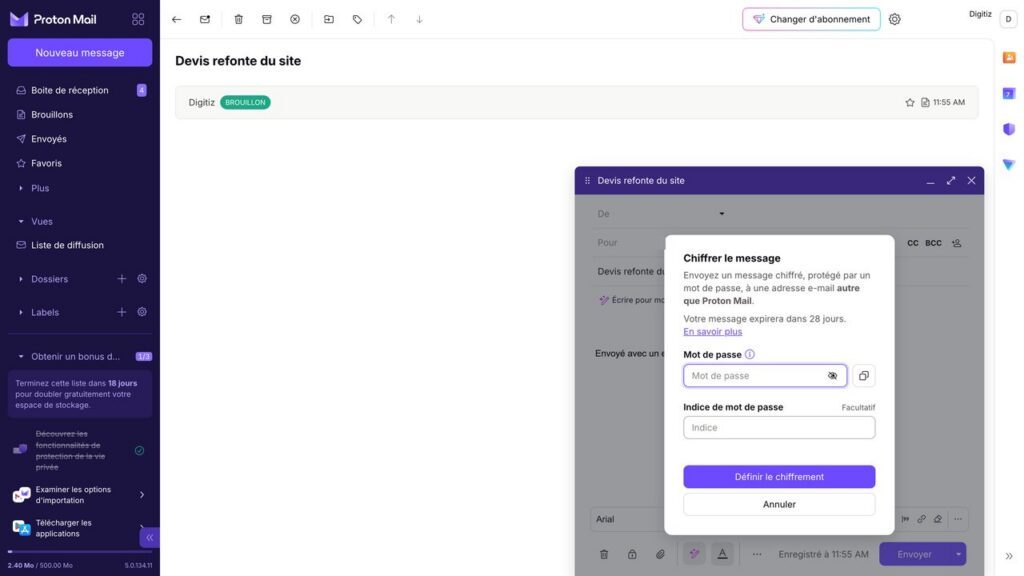Open the send options dropdown arrow

pyautogui.click(x=958, y=554)
